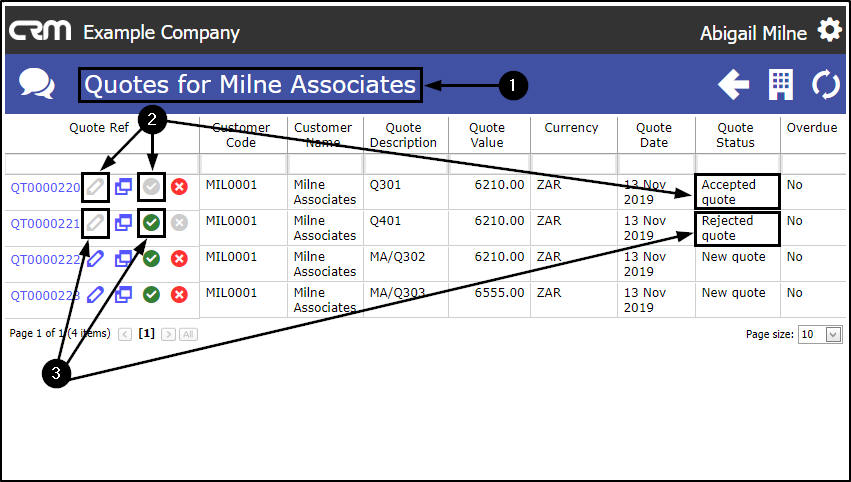The image size is (851, 482).
Task: Click the All pages pager button
Action: pyautogui.click(x=188, y=334)
